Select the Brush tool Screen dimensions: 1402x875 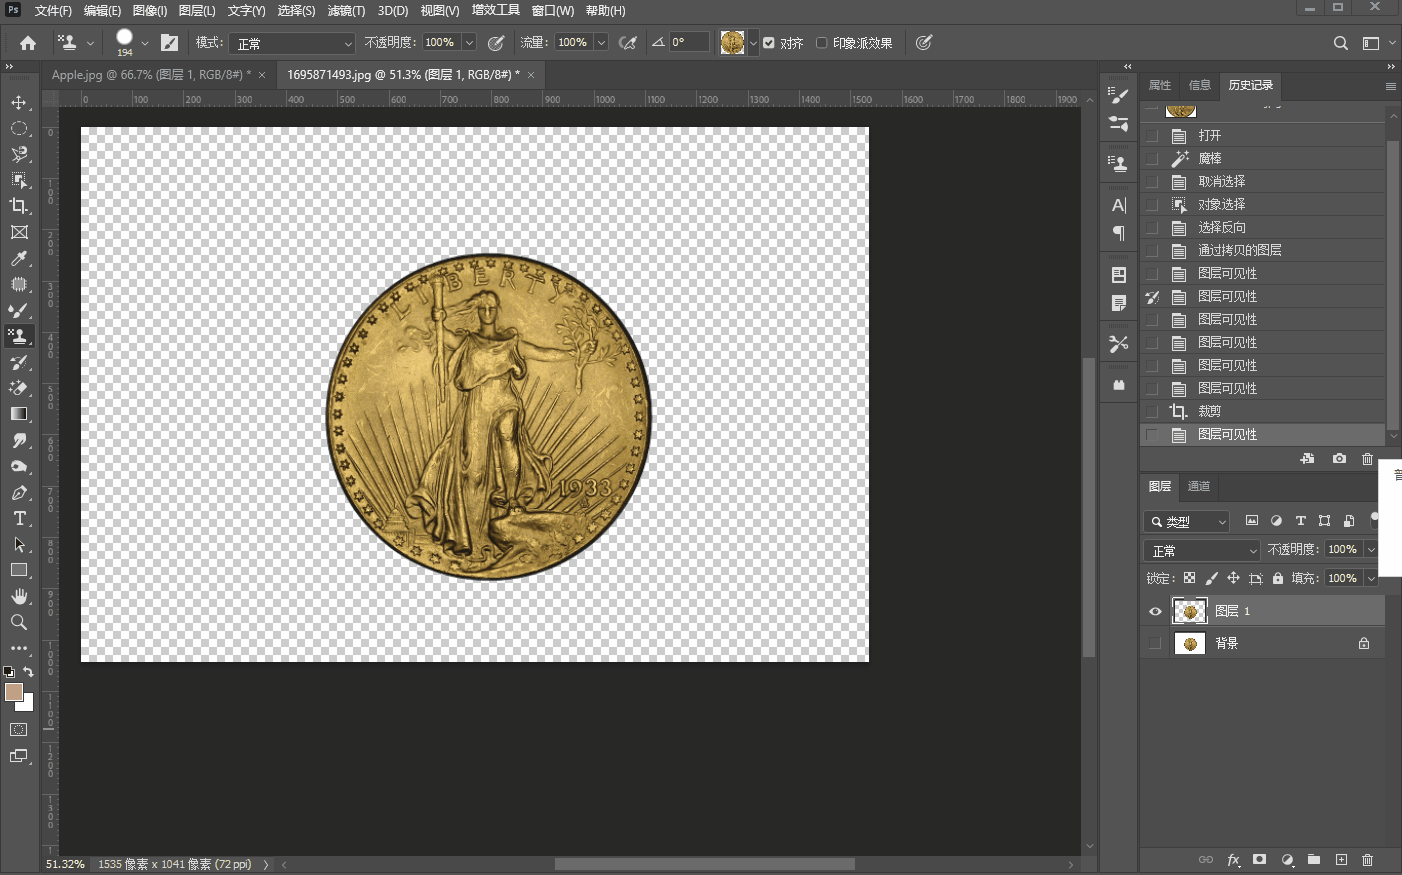[19, 310]
